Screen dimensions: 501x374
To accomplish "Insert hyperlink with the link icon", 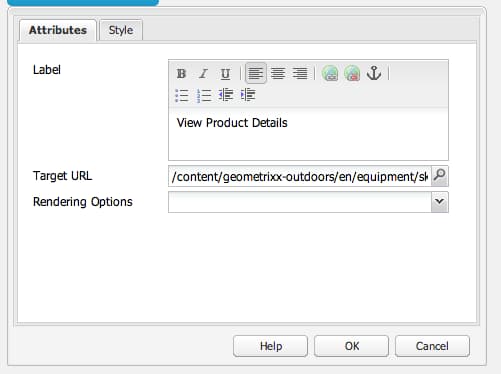I will coord(330,73).
